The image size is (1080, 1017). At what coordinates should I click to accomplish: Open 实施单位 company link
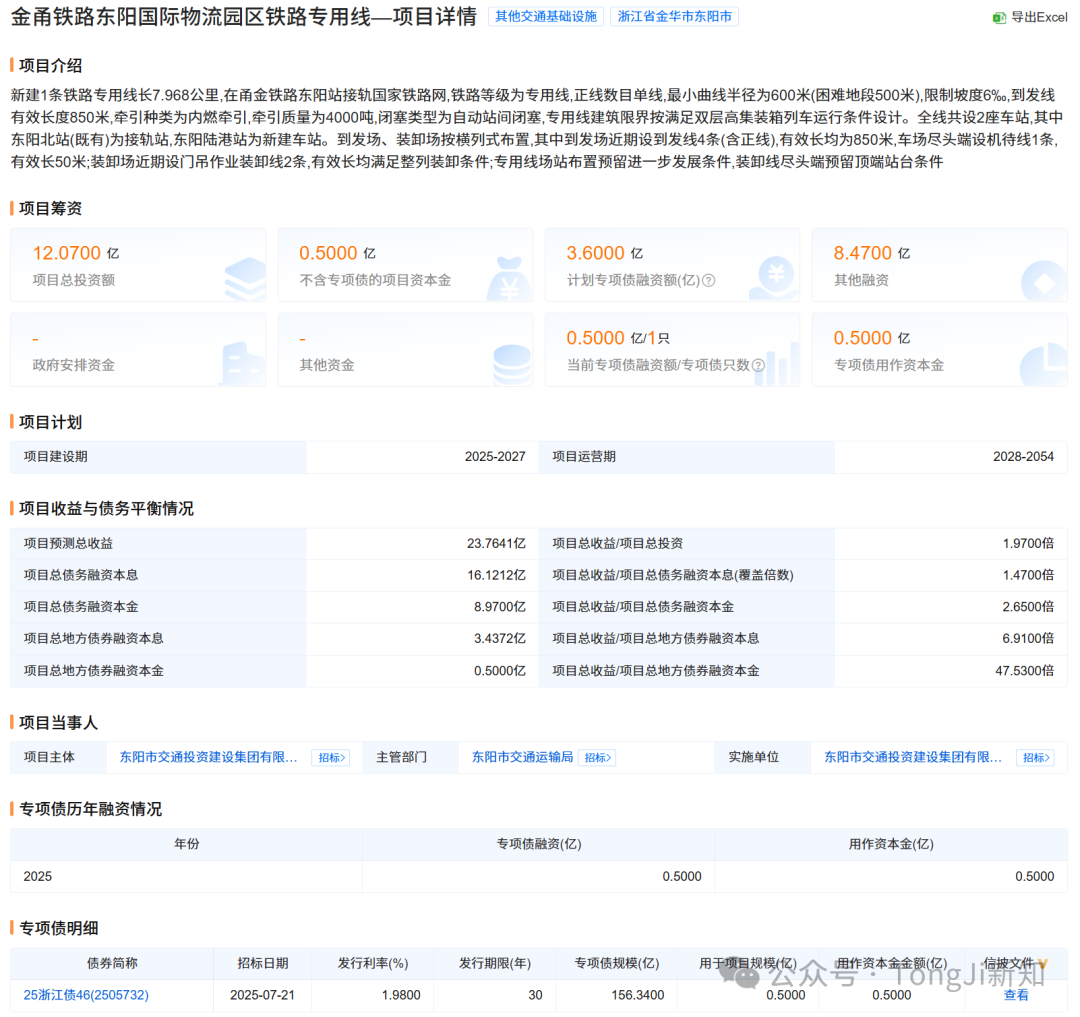(913, 757)
